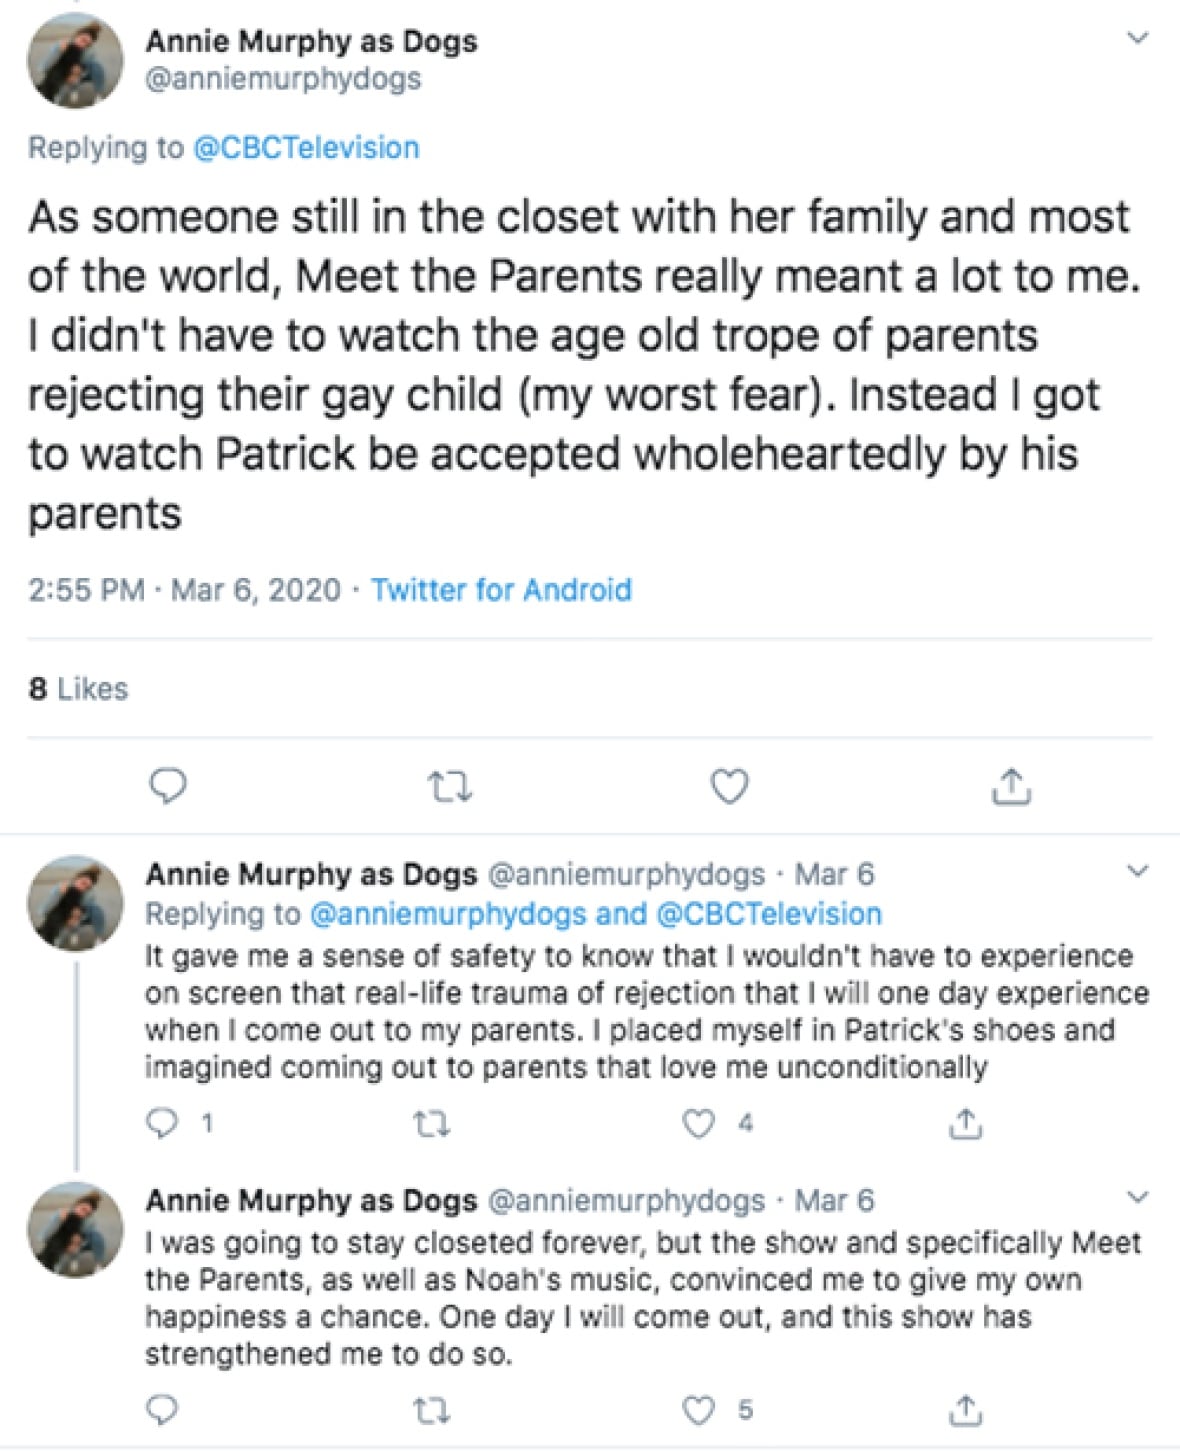This screenshot has height=1451, width=1180.
Task: Share the 'stay closeted forever' tweet
Action: pyautogui.click(x=965, y=1410)
